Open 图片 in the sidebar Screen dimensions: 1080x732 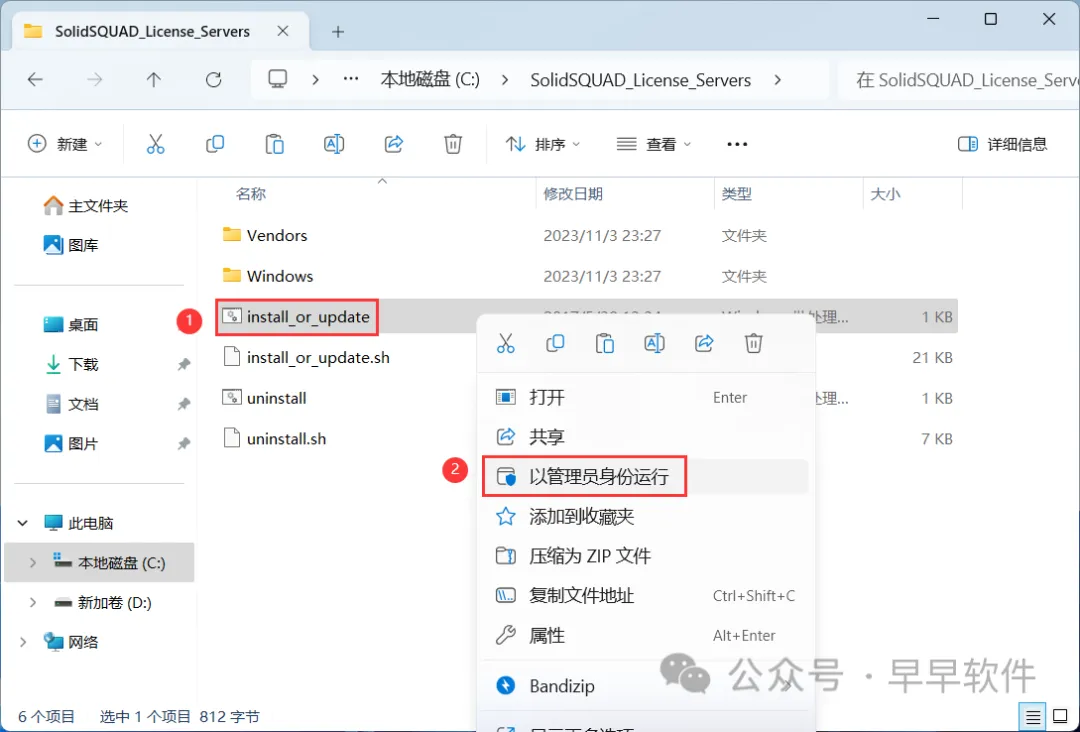71,443
